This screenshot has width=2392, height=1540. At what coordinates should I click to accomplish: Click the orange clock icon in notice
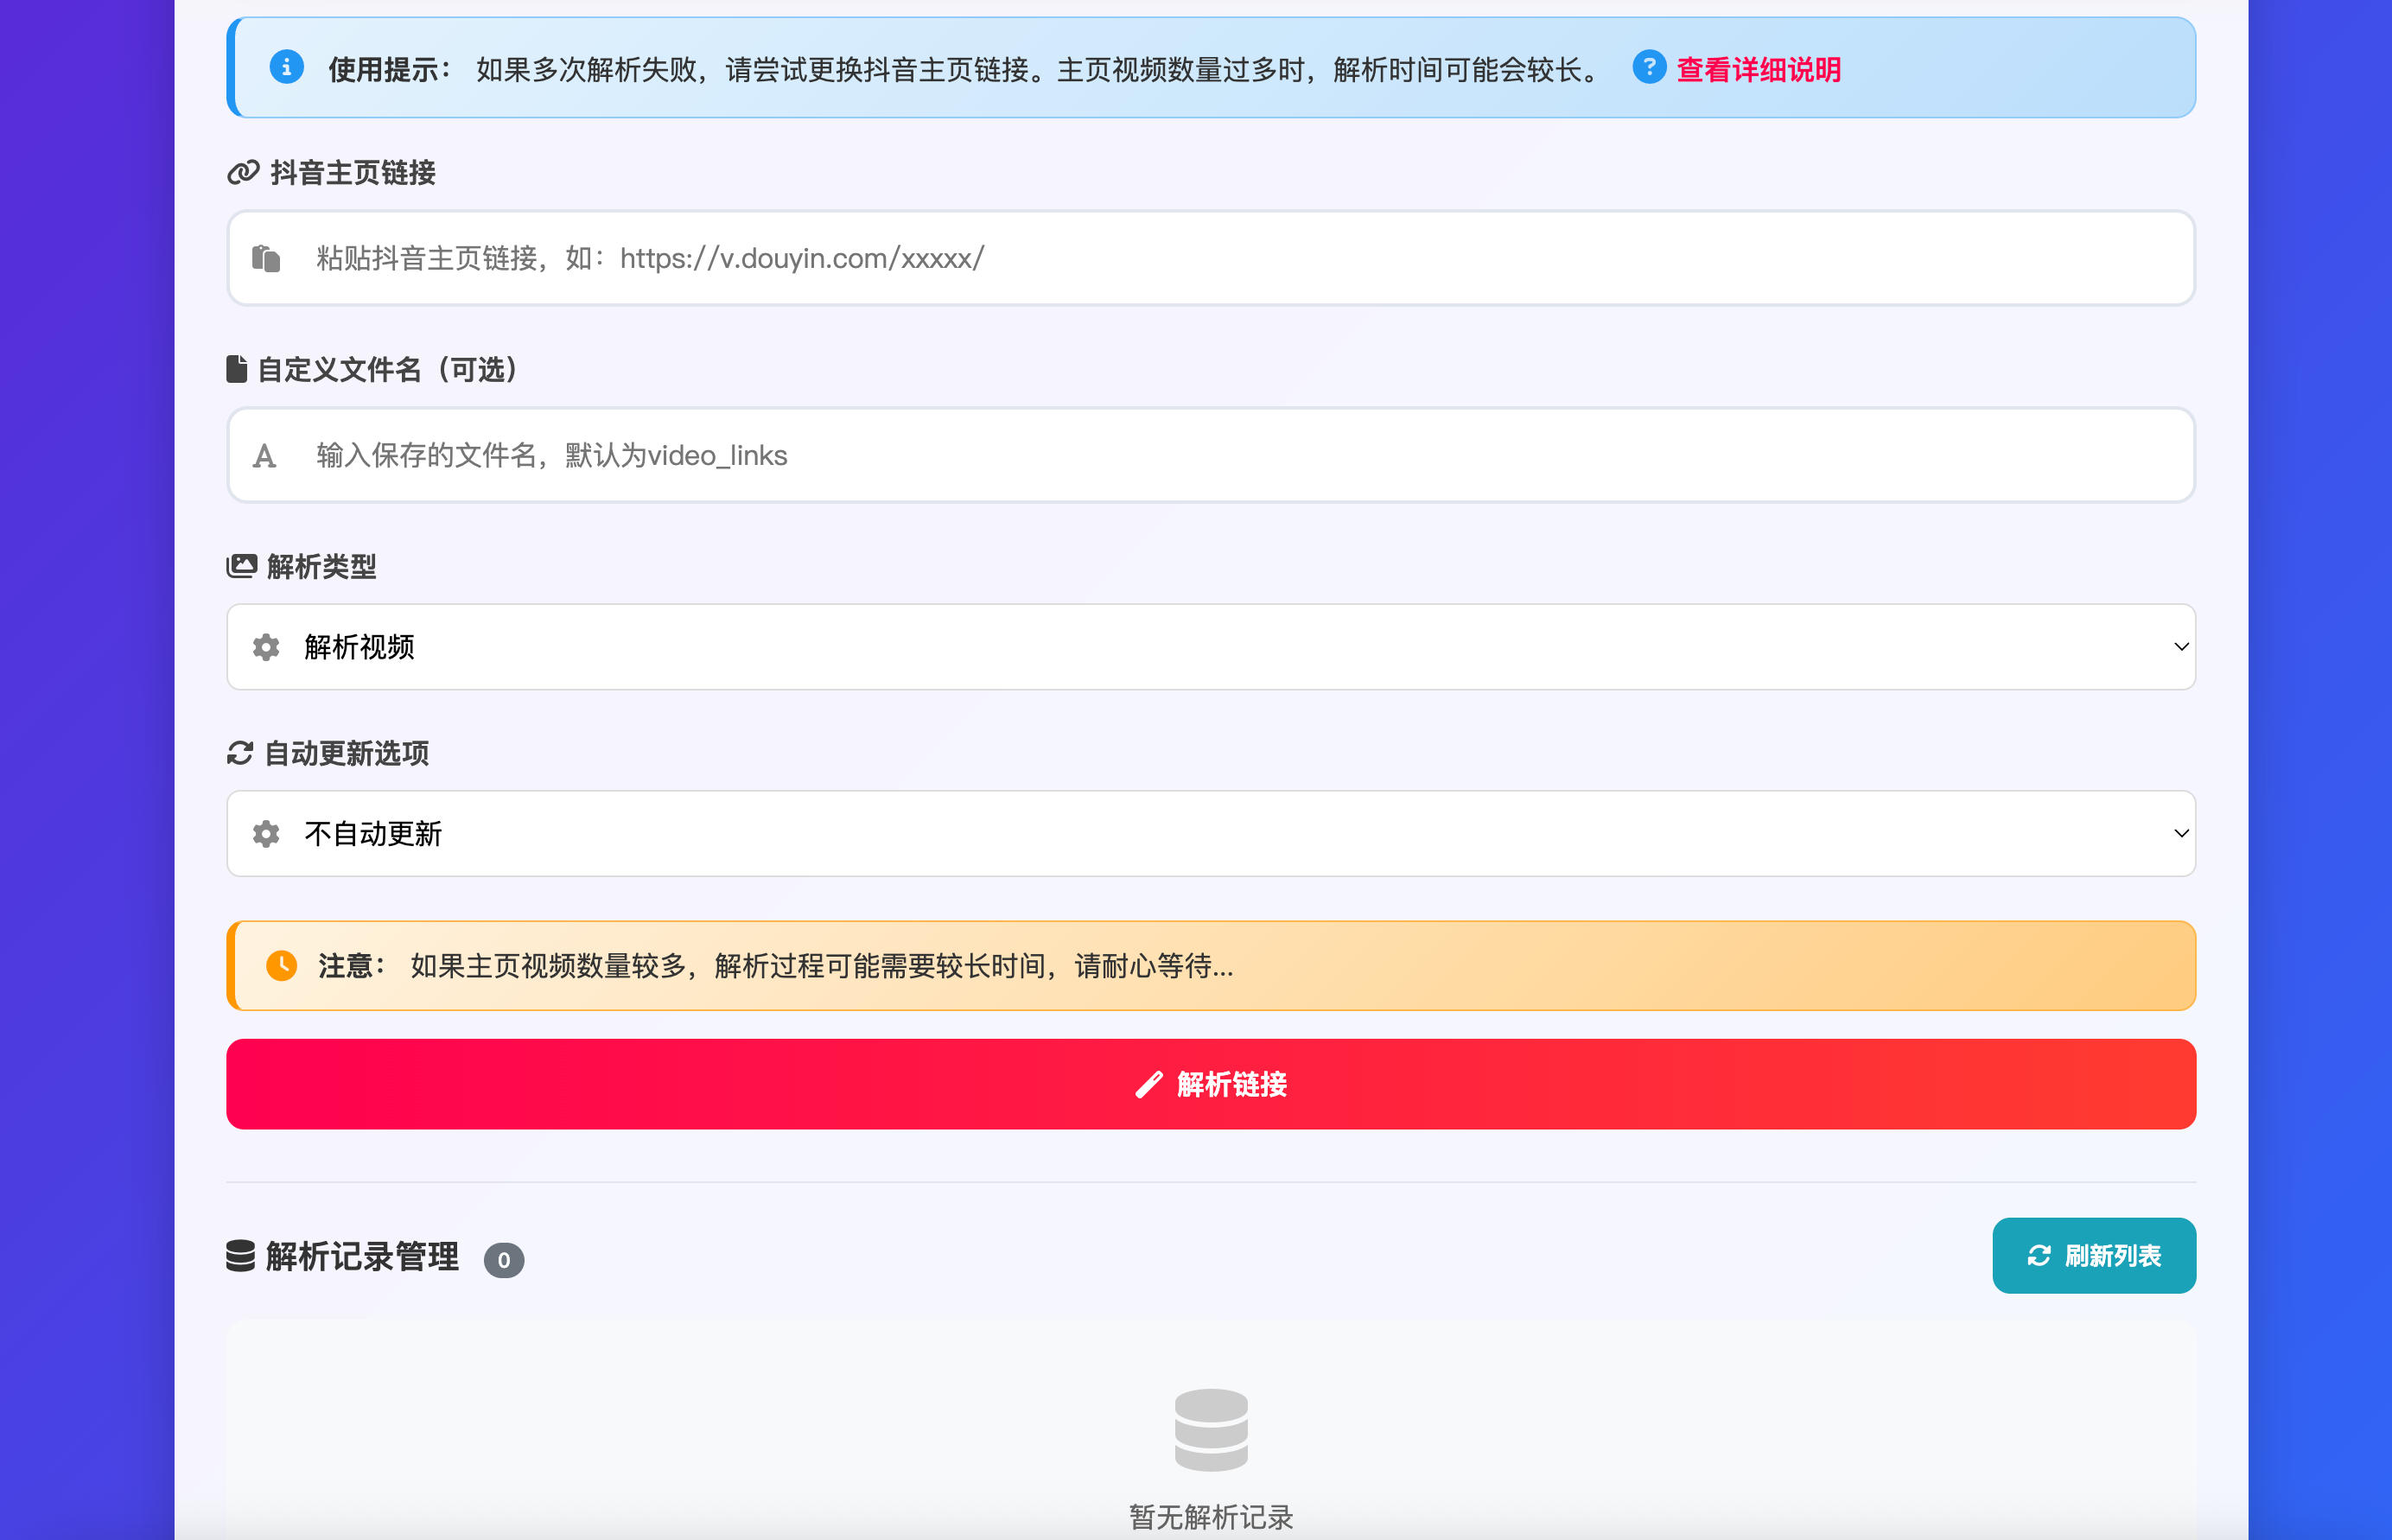click(282, 965)
